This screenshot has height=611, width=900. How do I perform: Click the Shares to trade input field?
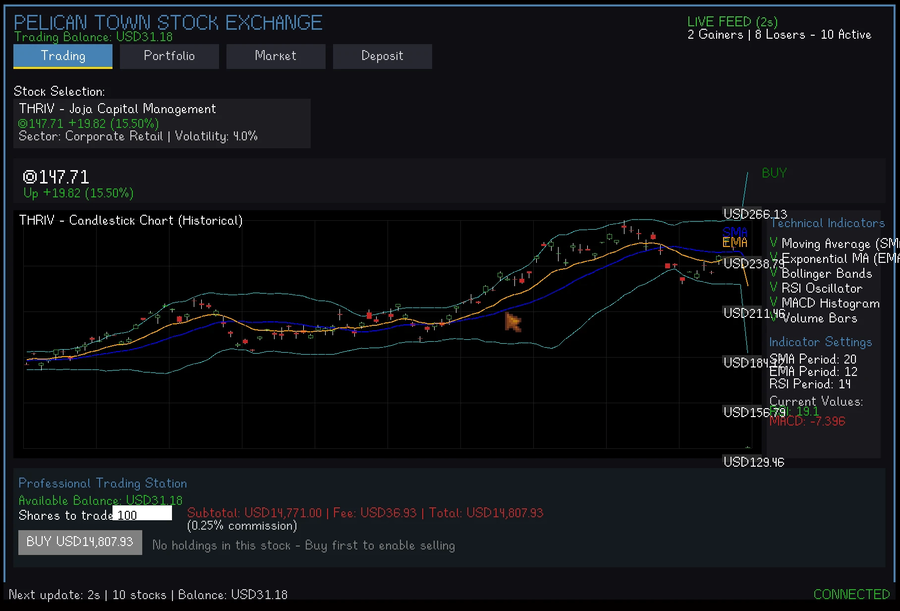(142, 513)
